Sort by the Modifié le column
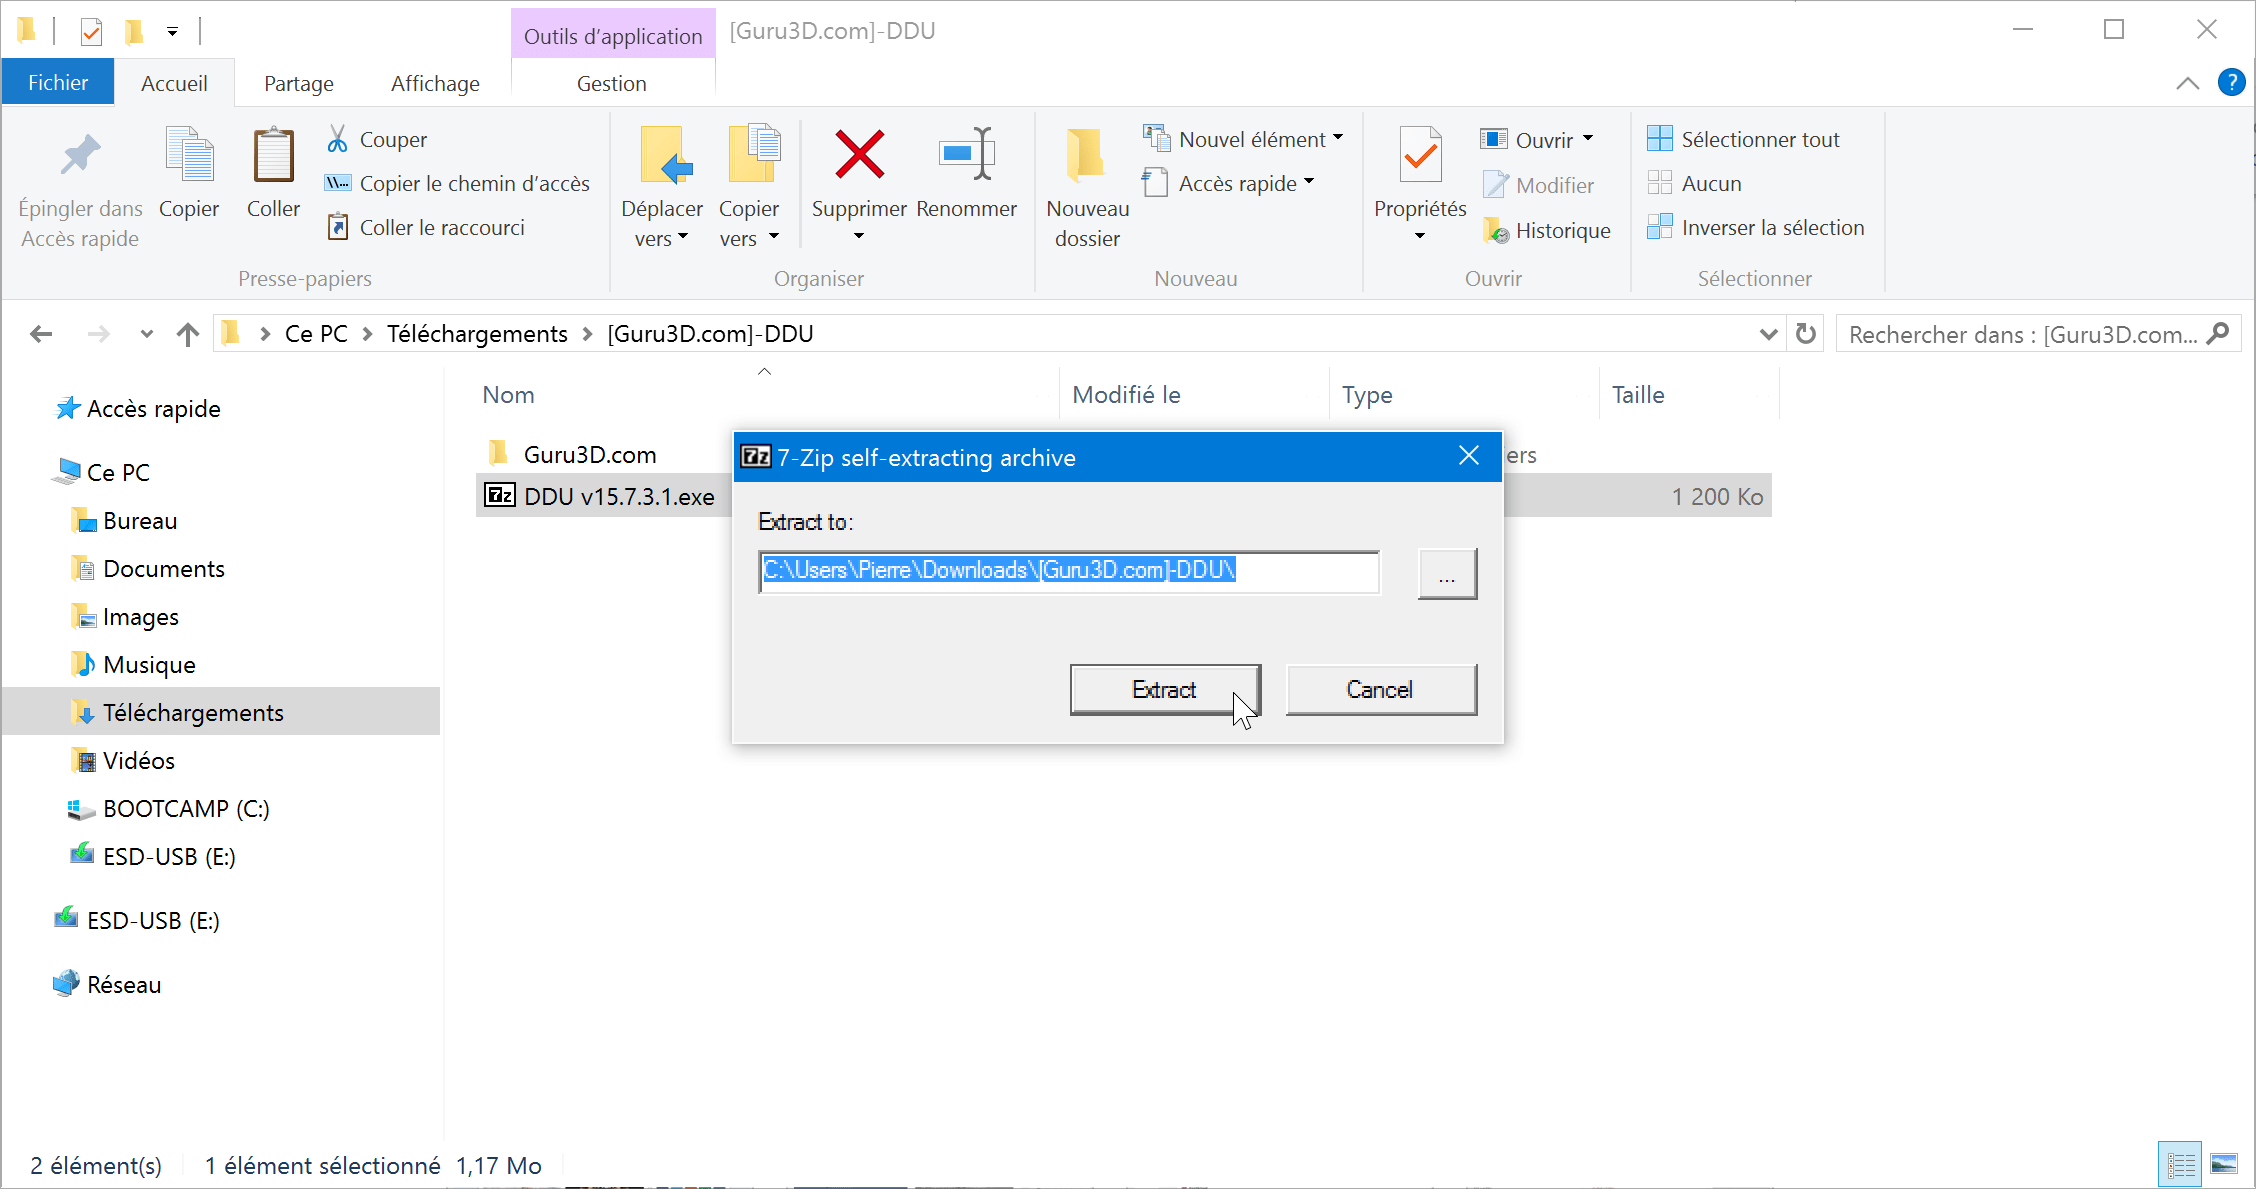 coord(1126,395)
